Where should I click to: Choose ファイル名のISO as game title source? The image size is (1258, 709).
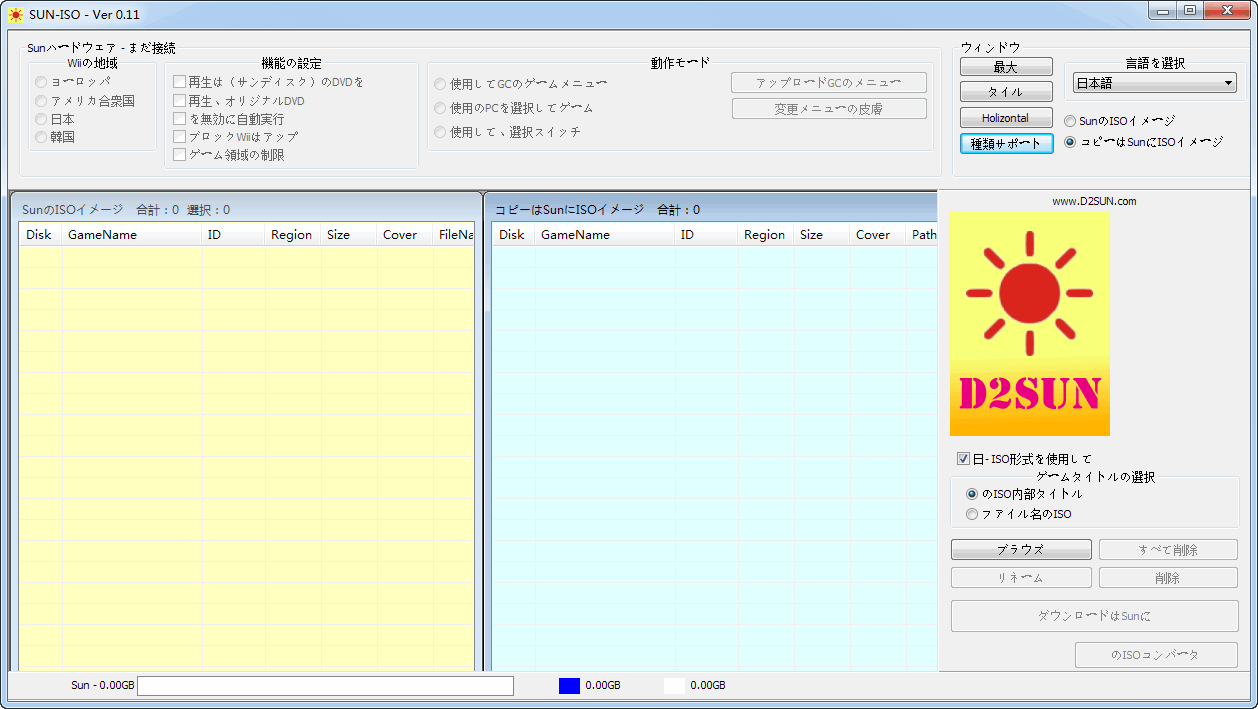click(972, 514)
